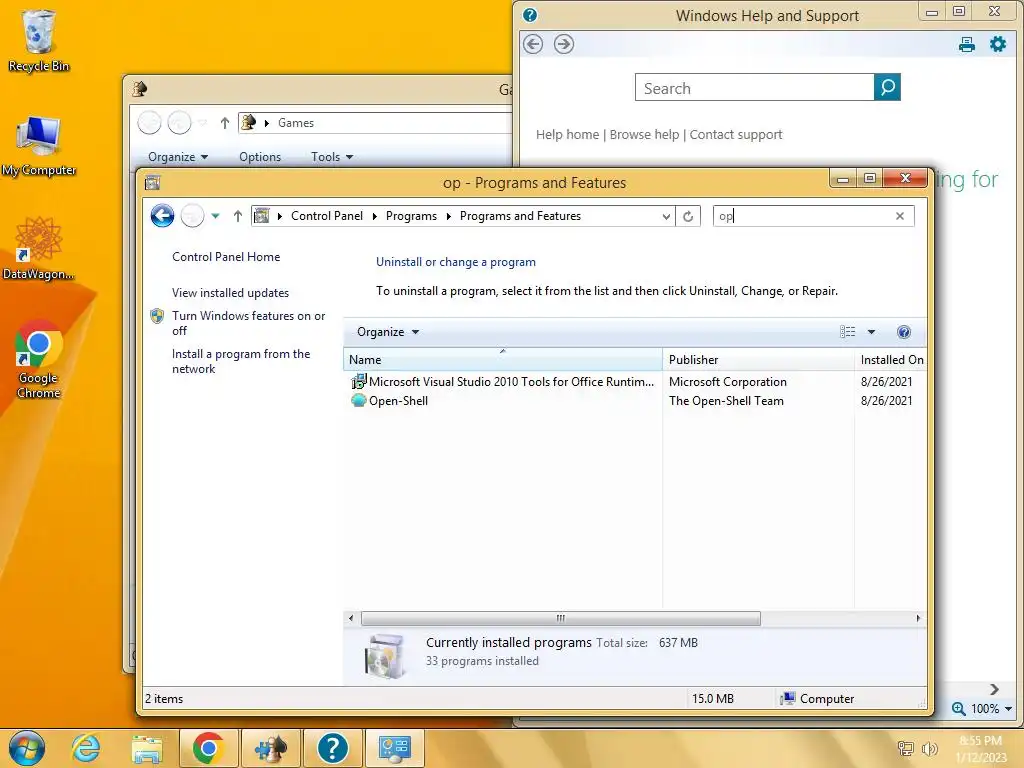Open Control Panel Home link
The image size is (1024, 768).
pyautogui.click(x=226, y=257)
